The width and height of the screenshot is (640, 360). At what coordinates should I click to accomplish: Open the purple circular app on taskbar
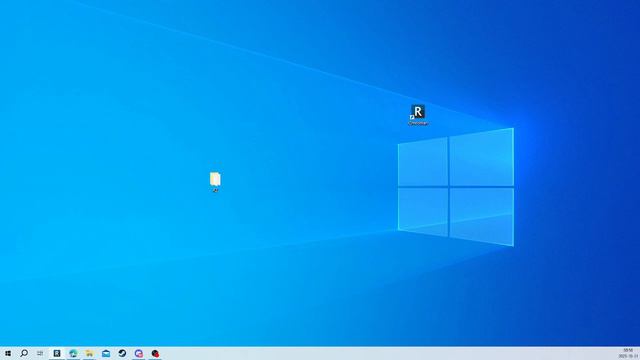(139, 353)
